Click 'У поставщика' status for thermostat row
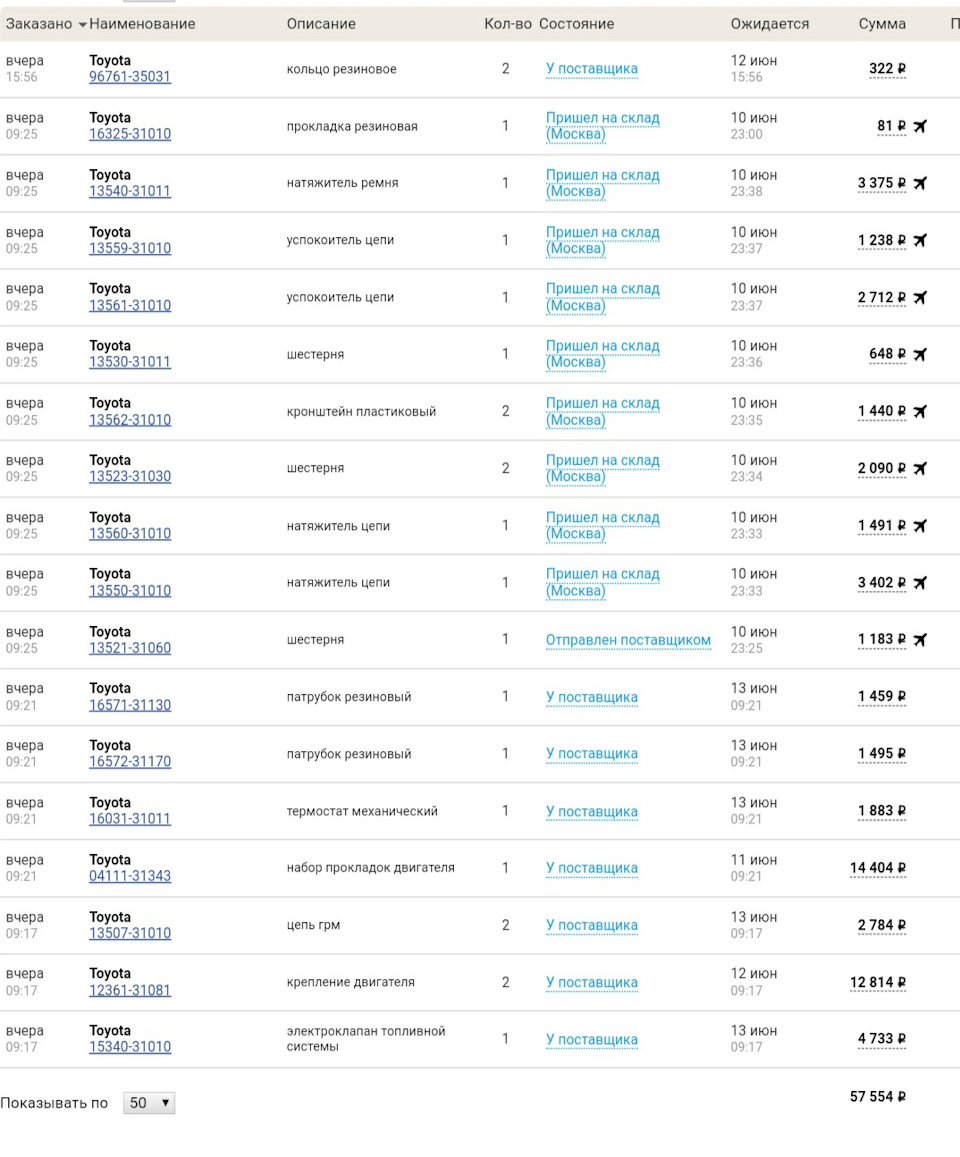Screen dimensions: 960x1157 click(x=591, y=812)
